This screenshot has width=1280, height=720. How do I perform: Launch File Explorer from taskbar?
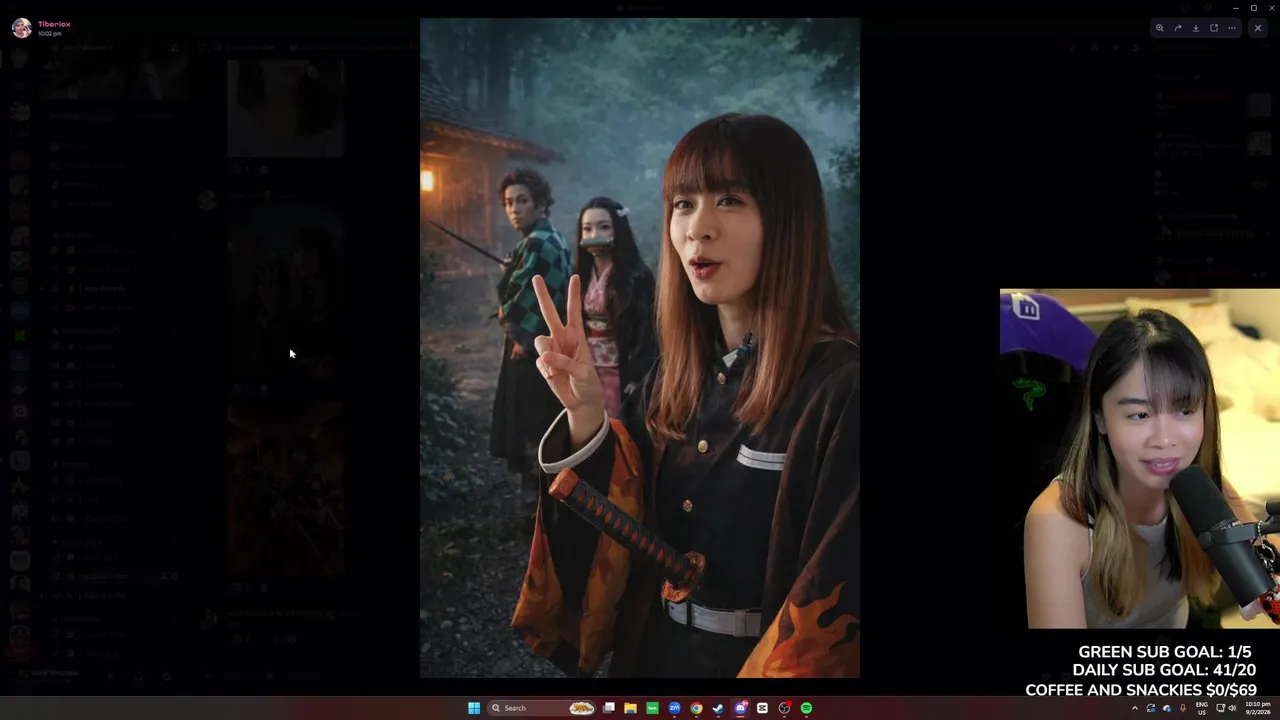pyautogui.click(x=630, y=708)
